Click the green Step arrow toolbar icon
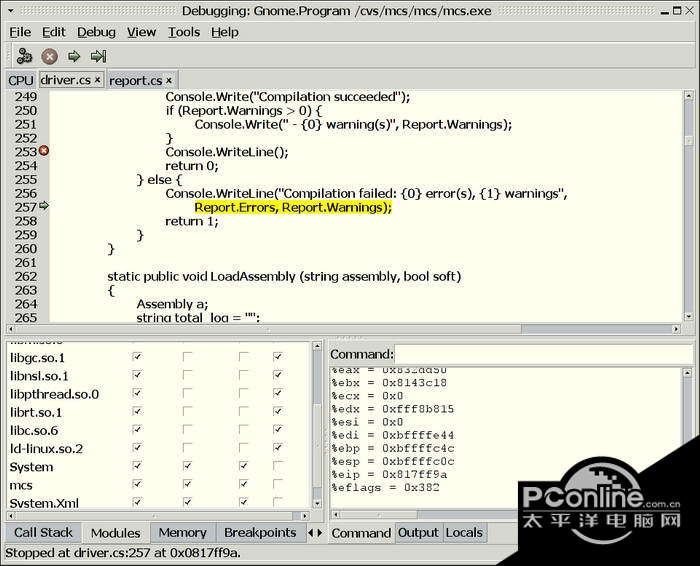 coord(74,56)
